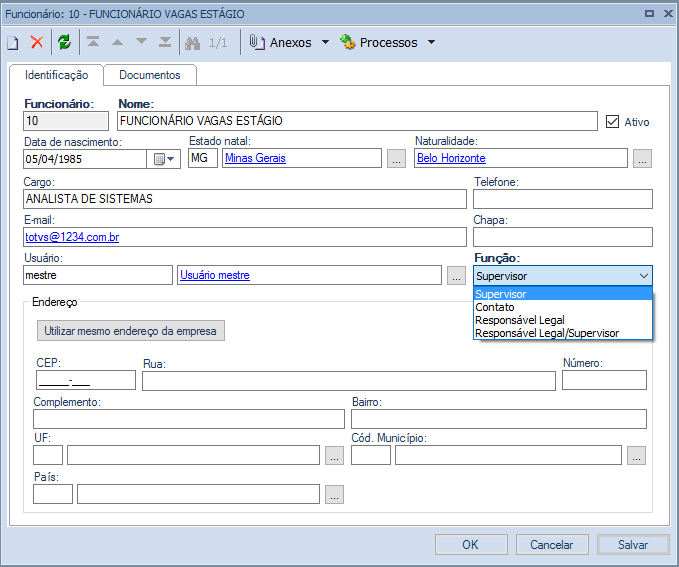The image size is (679, 567).
Task: Click the UF lookup ellipsis button
Action: click(334, 456)
